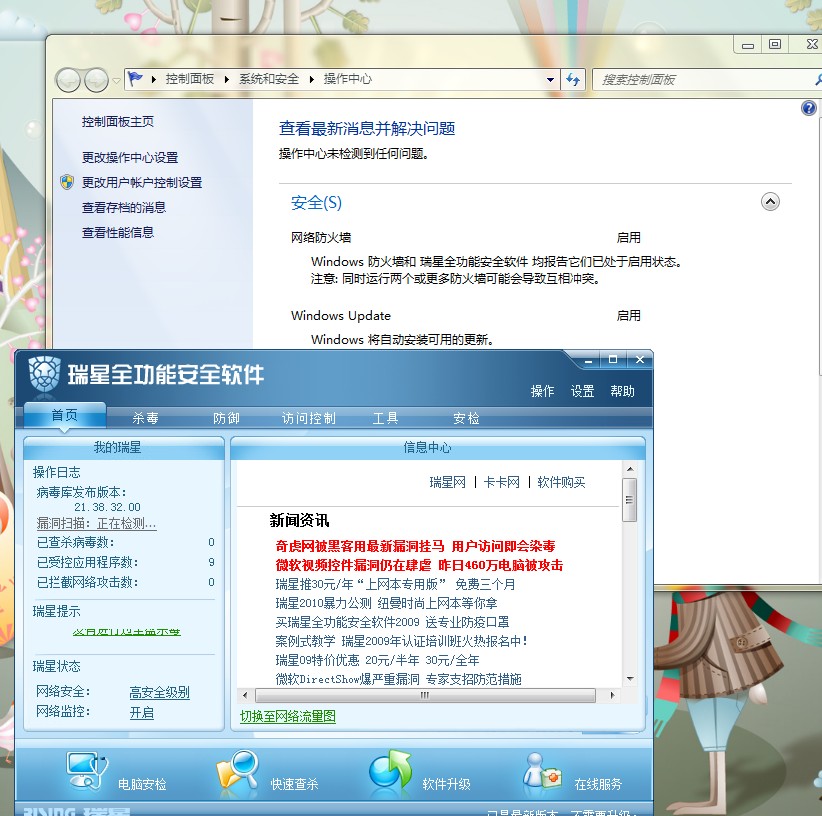This screenshot has width=822, height=816.
Task: Open 在线服务 online service icon
Action: [x=543, y=770]
